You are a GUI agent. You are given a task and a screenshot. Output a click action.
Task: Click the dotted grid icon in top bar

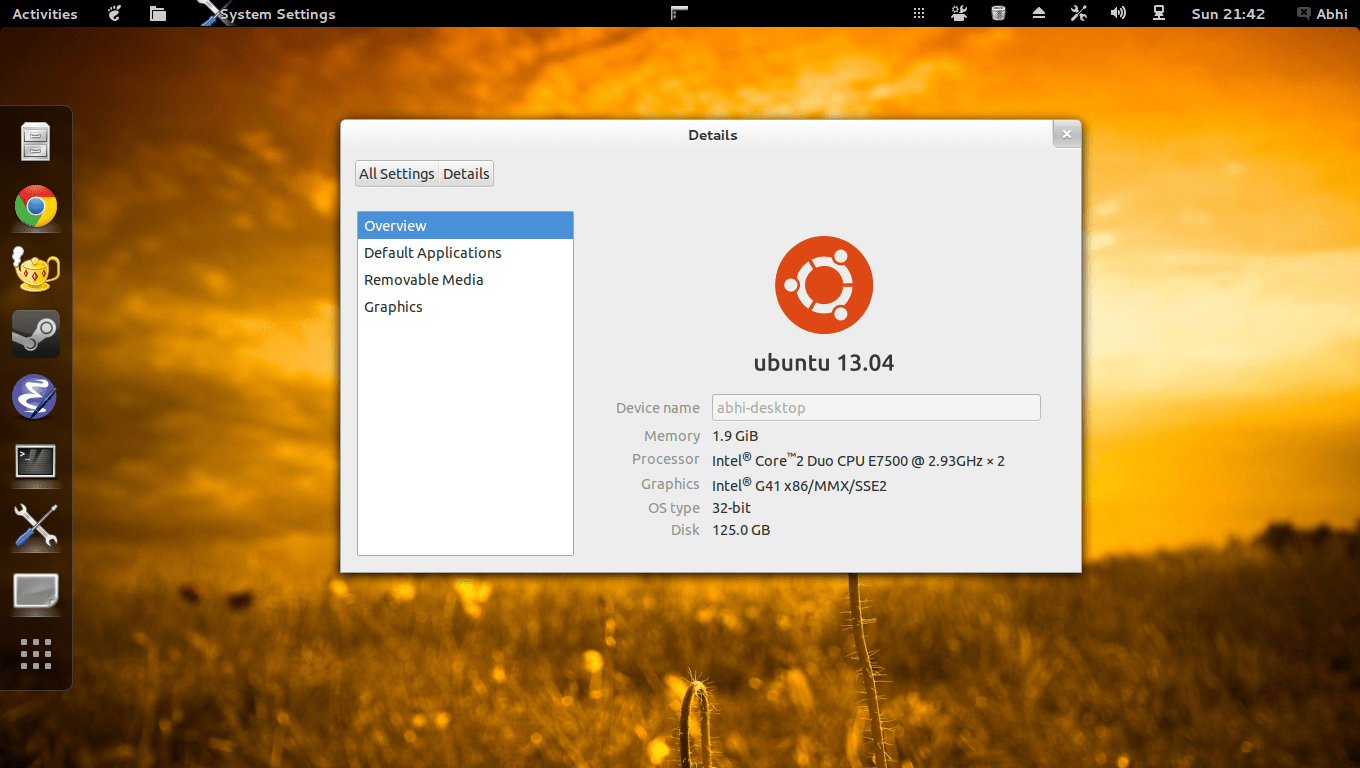click(x=919, y=14)
